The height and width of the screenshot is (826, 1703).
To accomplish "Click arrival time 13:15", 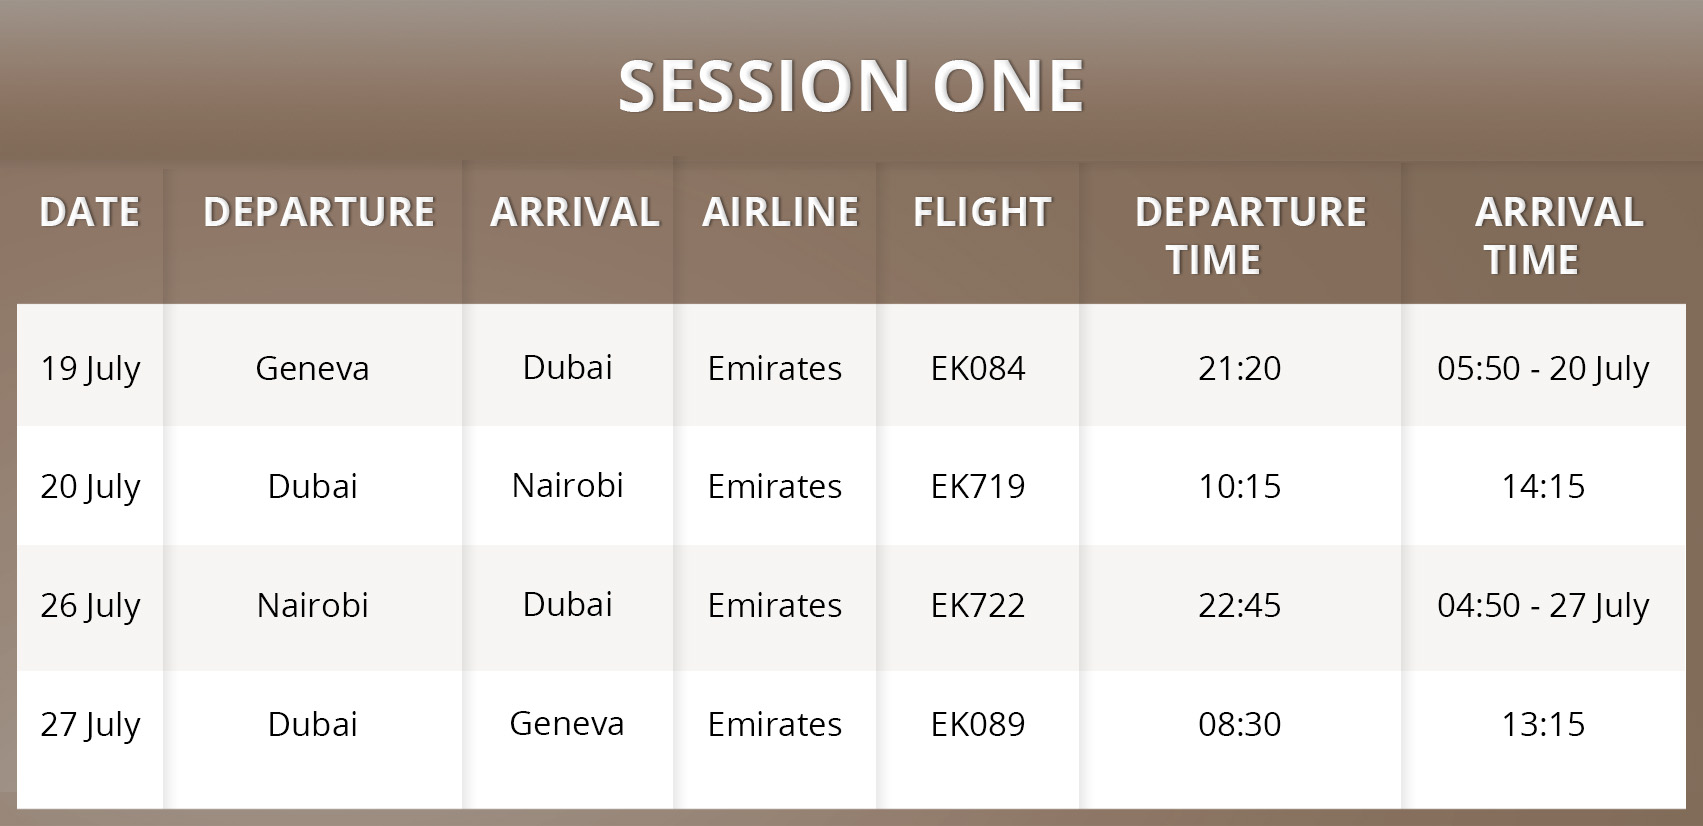I will pyautogui.click(x=1543, y=725).
